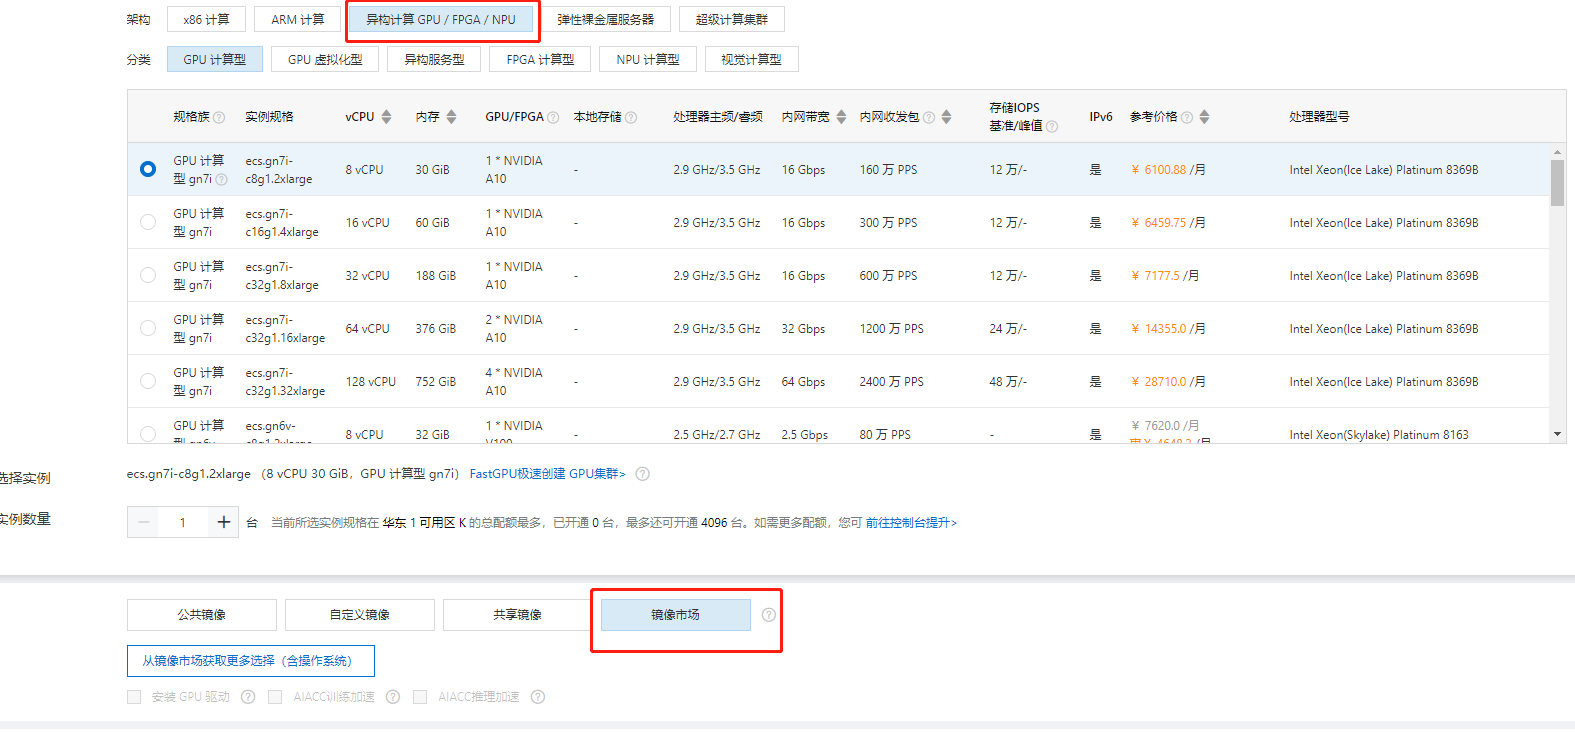This screenshot has width=1575, height=732.
Task: Choose 异构计算 GPU / FPGA / NPU architecture
Action: point(441,19)
